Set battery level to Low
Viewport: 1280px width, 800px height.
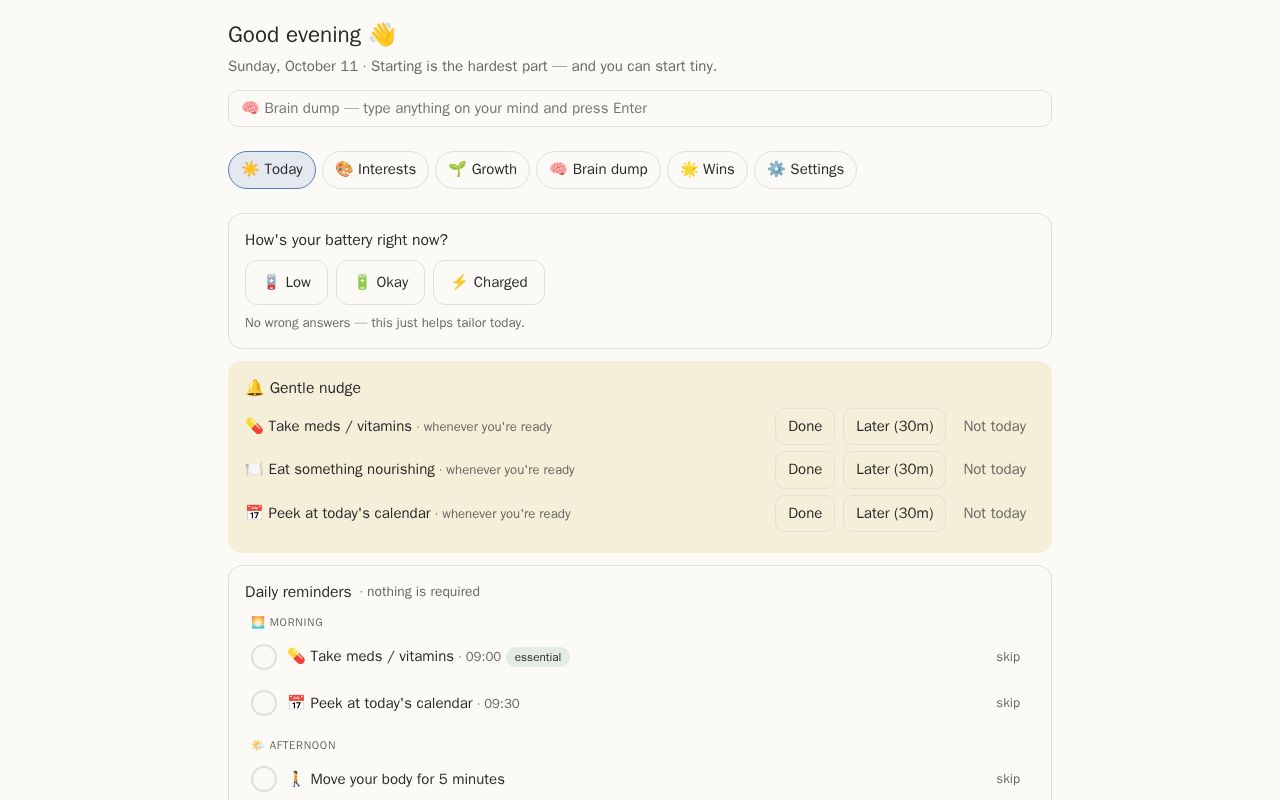286,282
